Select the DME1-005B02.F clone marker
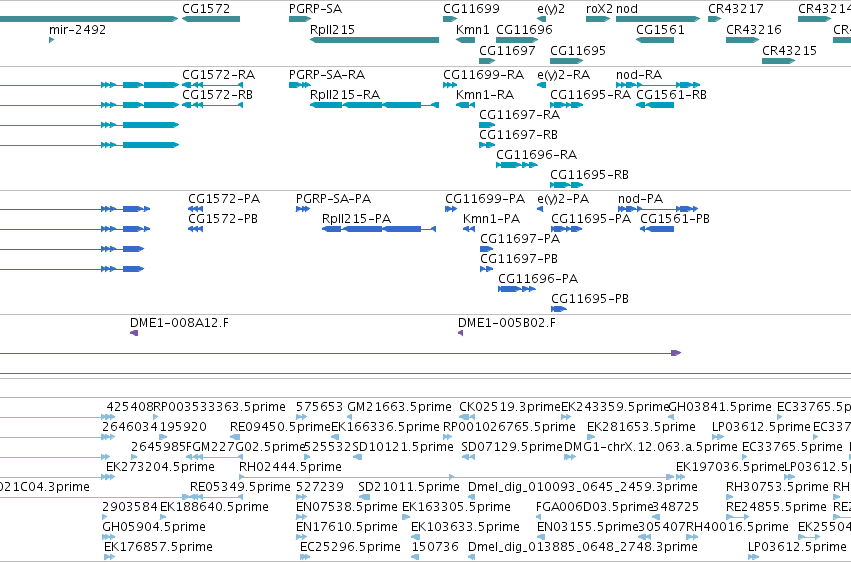 (460, 333)
